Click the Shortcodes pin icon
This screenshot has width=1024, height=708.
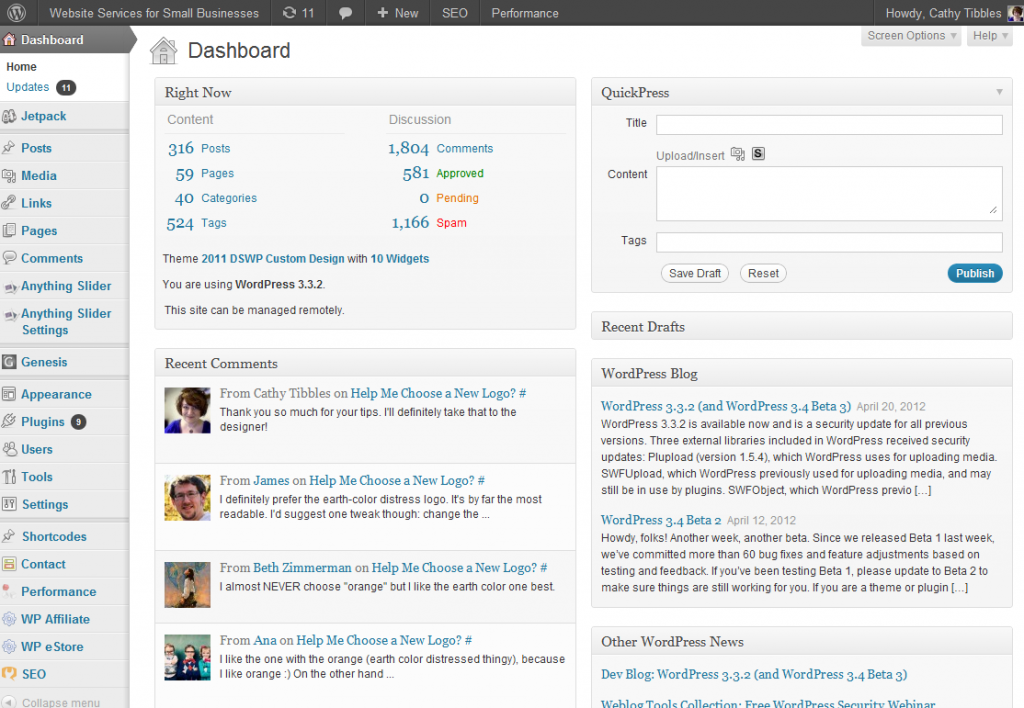coord(8,536)
